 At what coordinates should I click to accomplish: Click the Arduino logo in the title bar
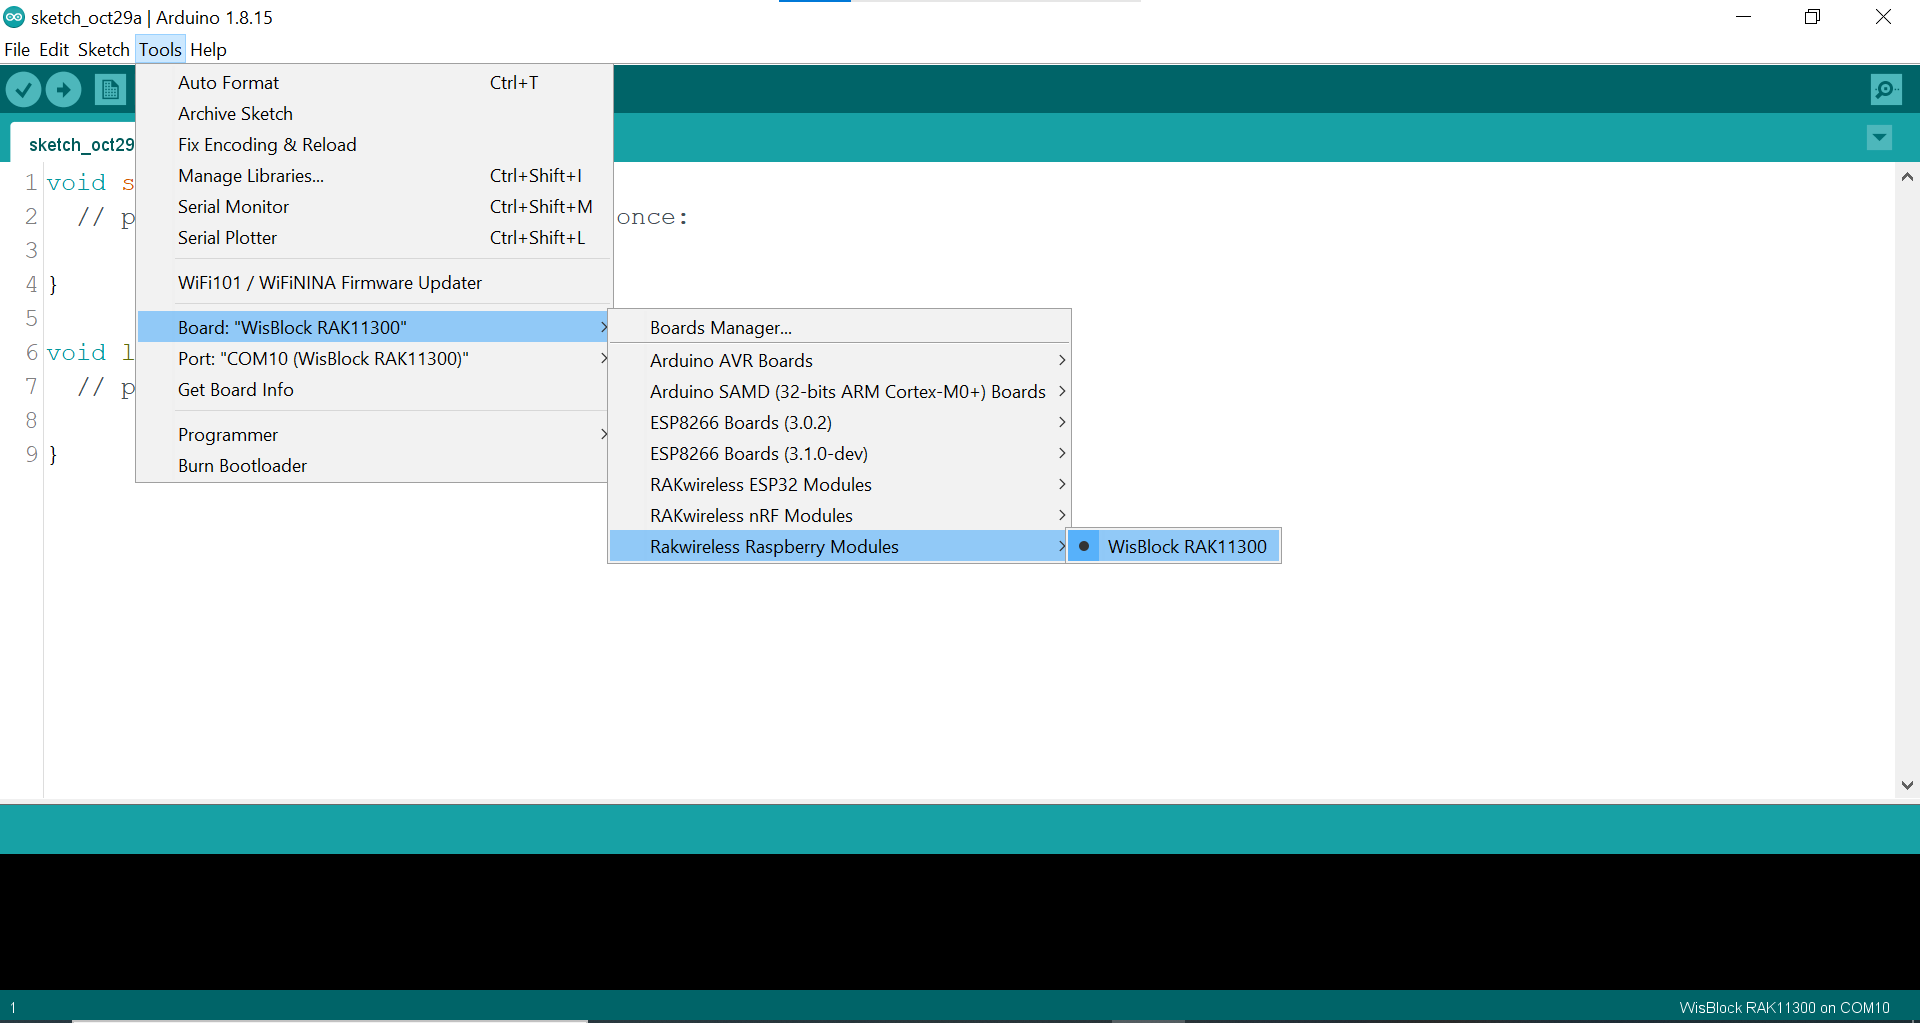click(x=14, y=17)
